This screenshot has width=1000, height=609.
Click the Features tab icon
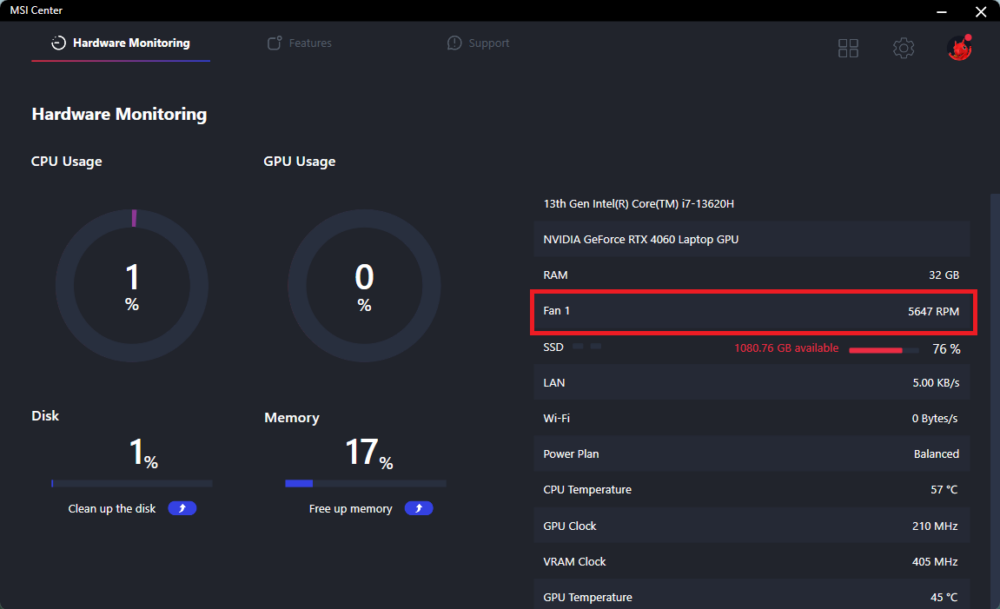[x=274, y=43]
